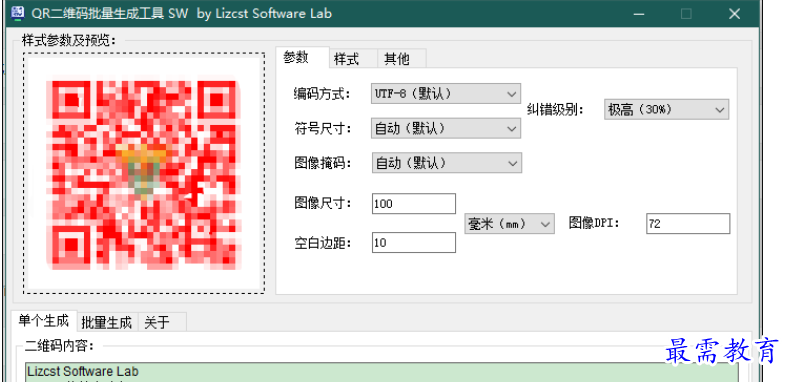Open the 纠错级别 dropdown
Image resolution: width=787 pixels, height=382 pixels.
coord(666,109)
